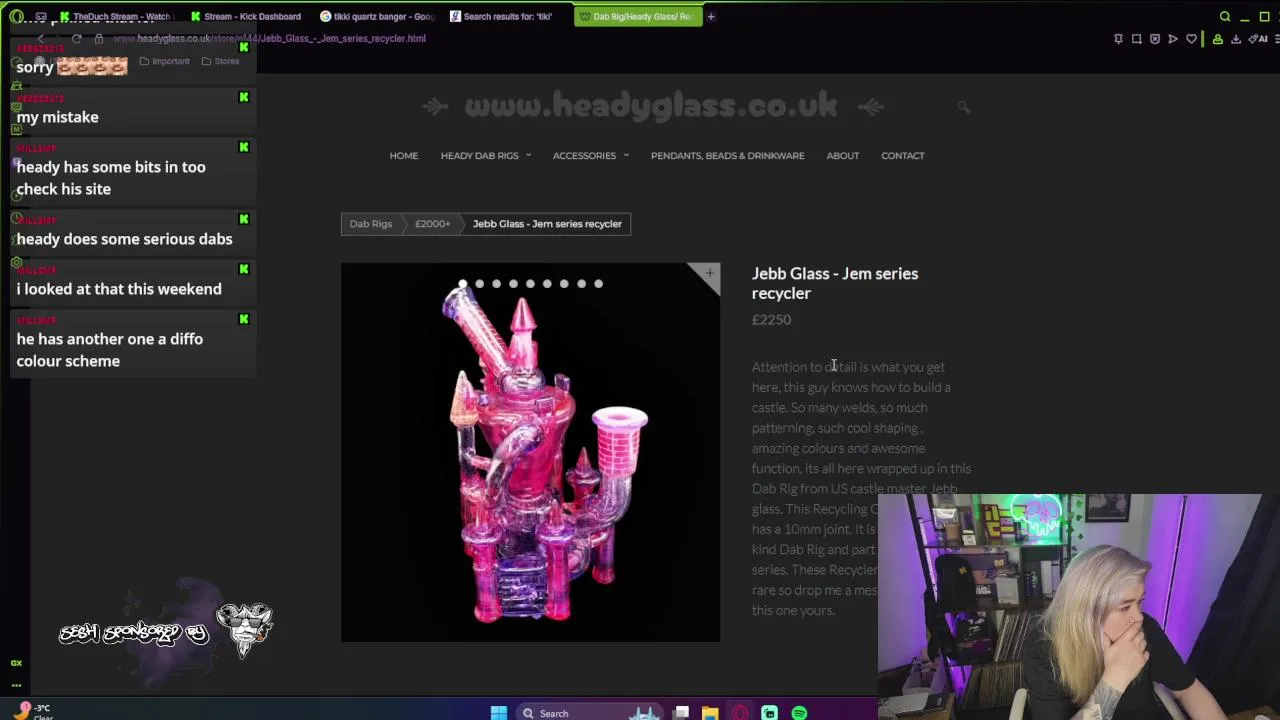This screenshot has width=1280, height=720.
Task: Open the green app icon beside Spotify
Action: (x=769, y=713)
